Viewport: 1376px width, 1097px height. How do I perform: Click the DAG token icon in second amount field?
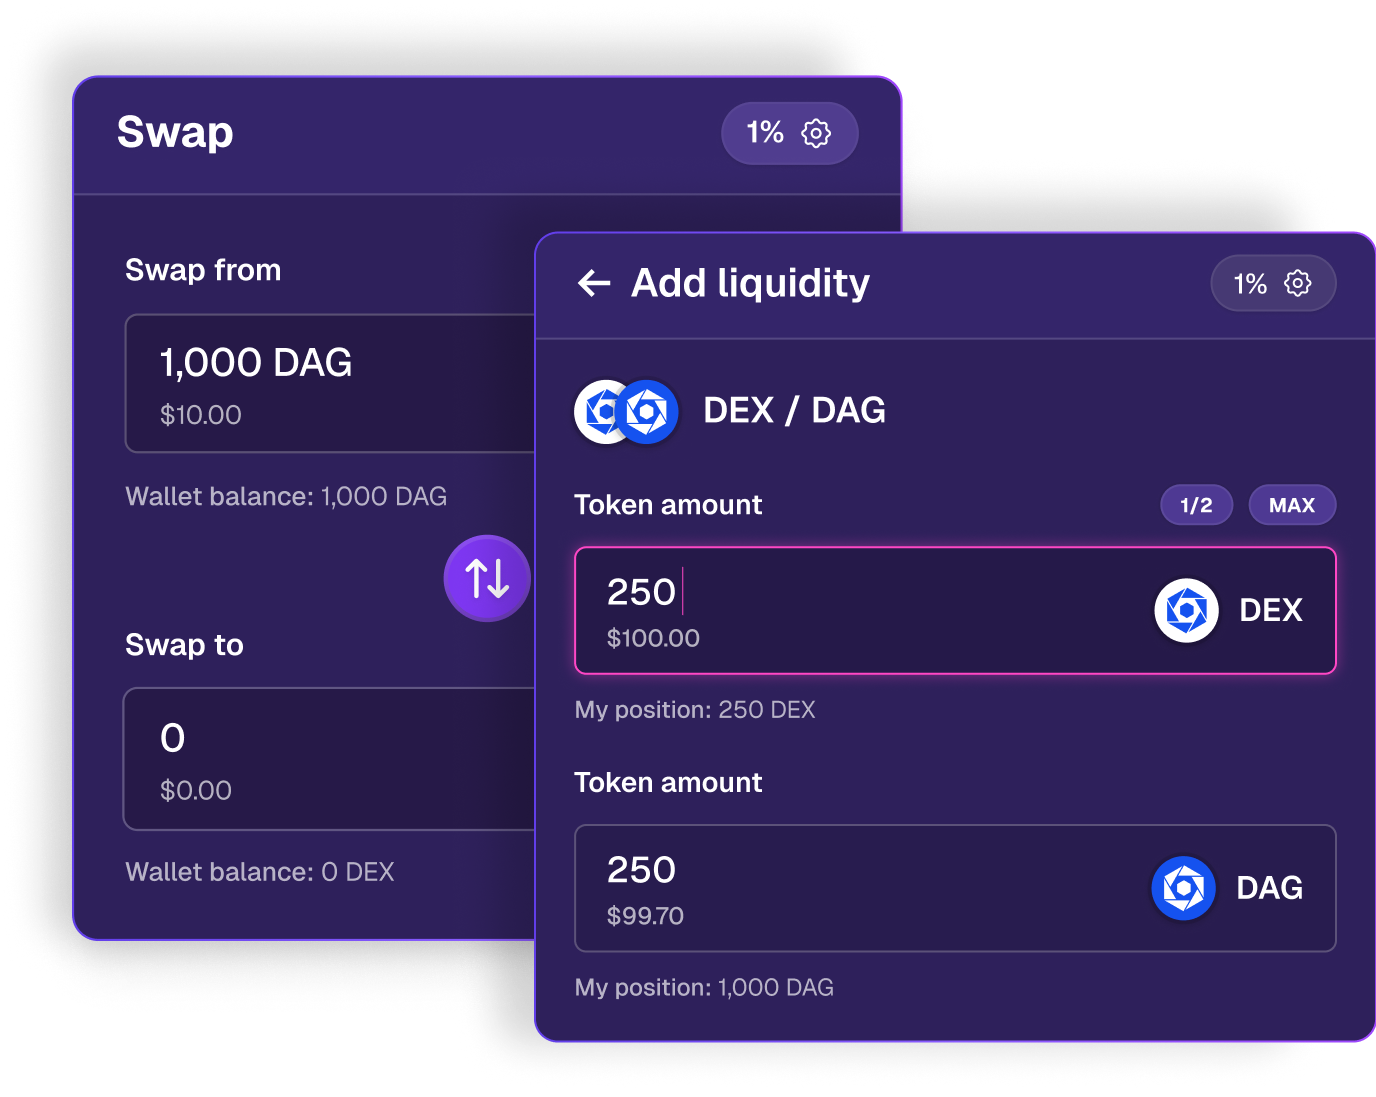(1183, 888)
